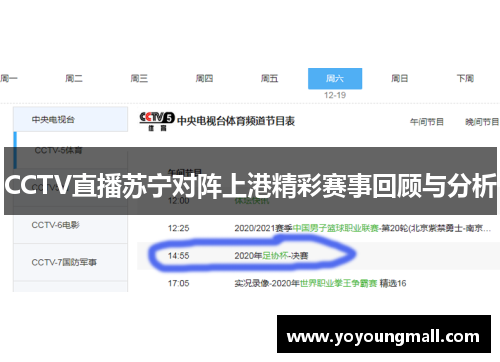The image size is (500, 362).
Task: Click the CCTV5 channel logo
Action: coord(157,121)
